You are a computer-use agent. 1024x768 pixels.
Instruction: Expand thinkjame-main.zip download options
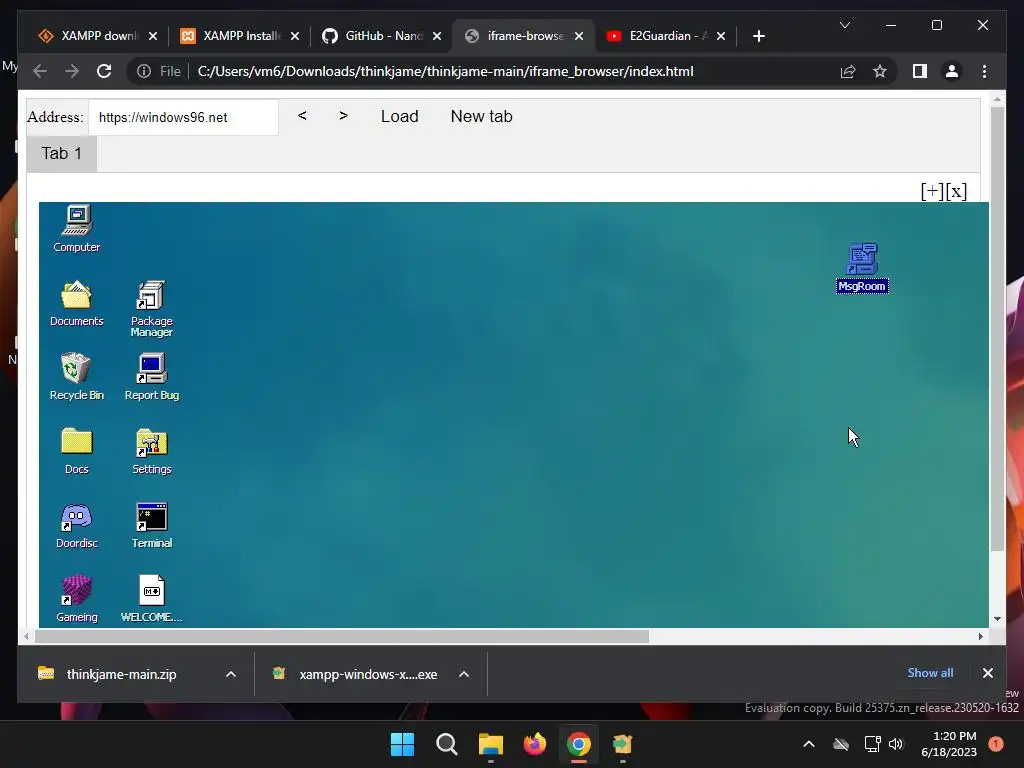231,674
